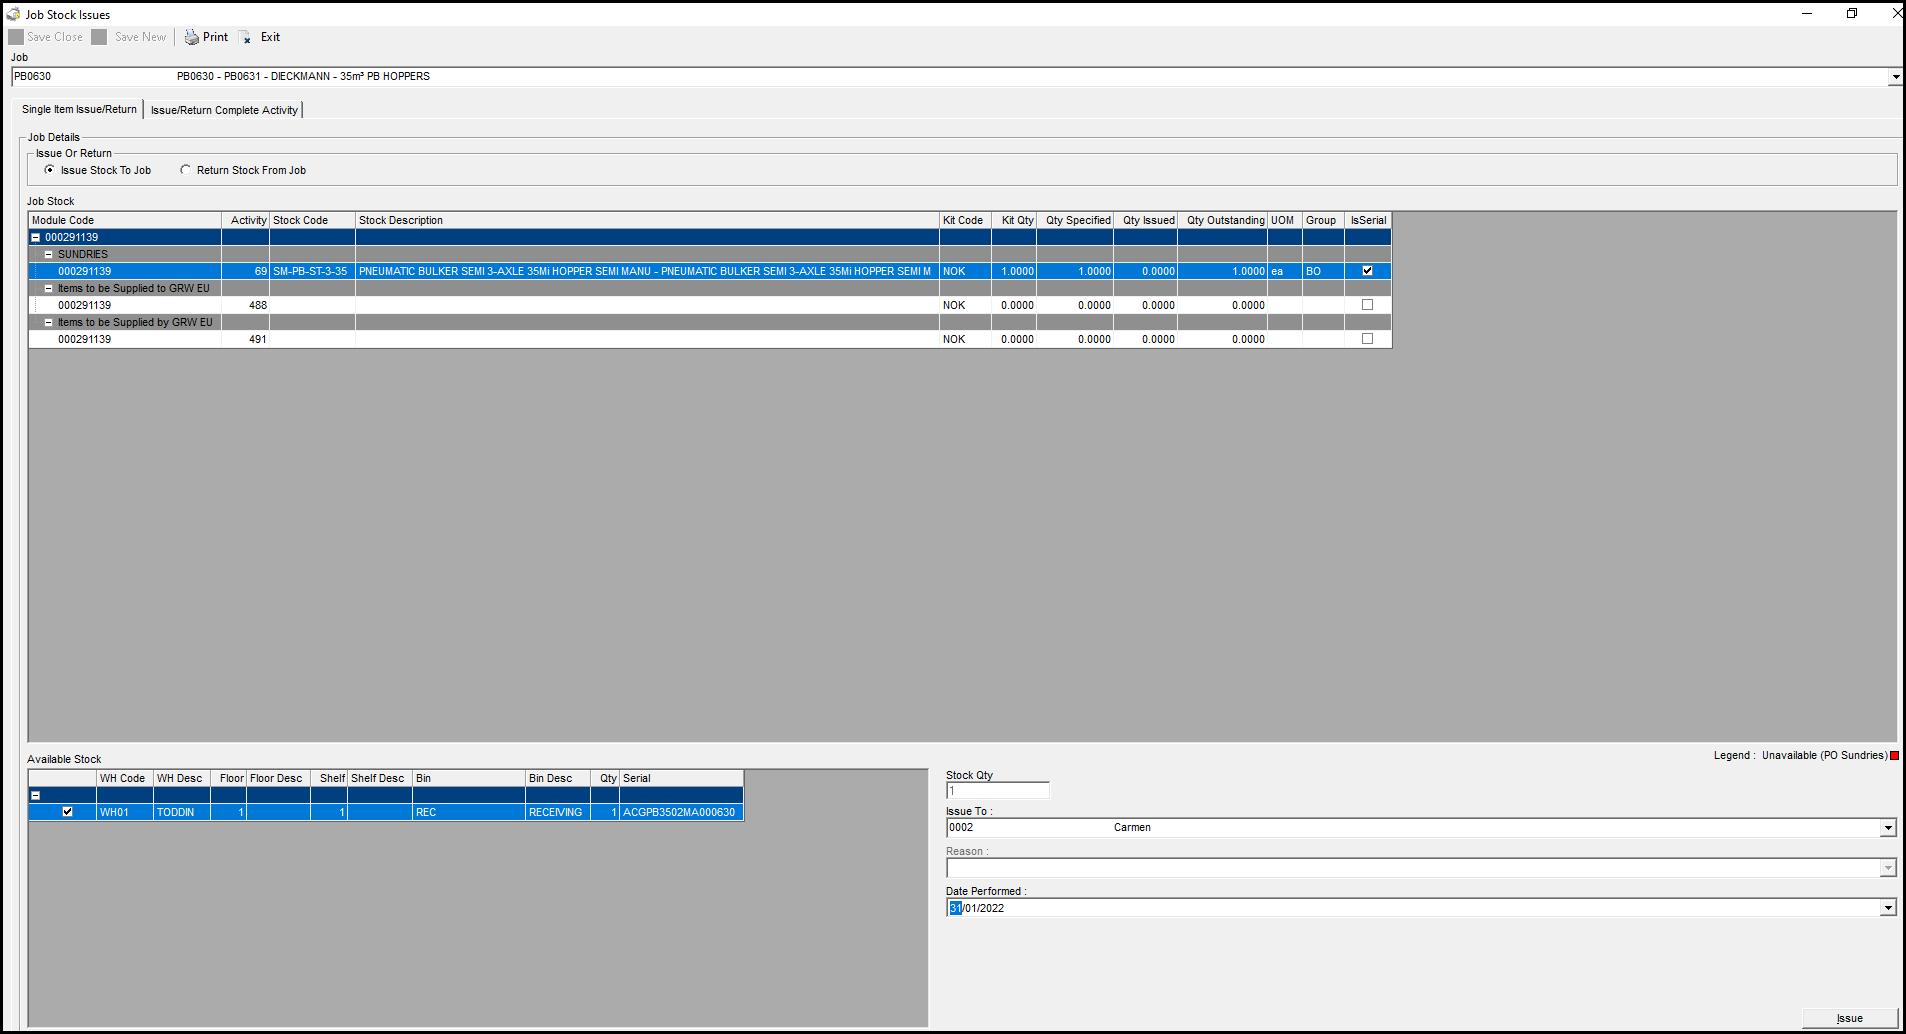Viewport: 1906px width, 1034px height.
Task: Click the Exit toolbar icon
Action: tap(245, 37)
